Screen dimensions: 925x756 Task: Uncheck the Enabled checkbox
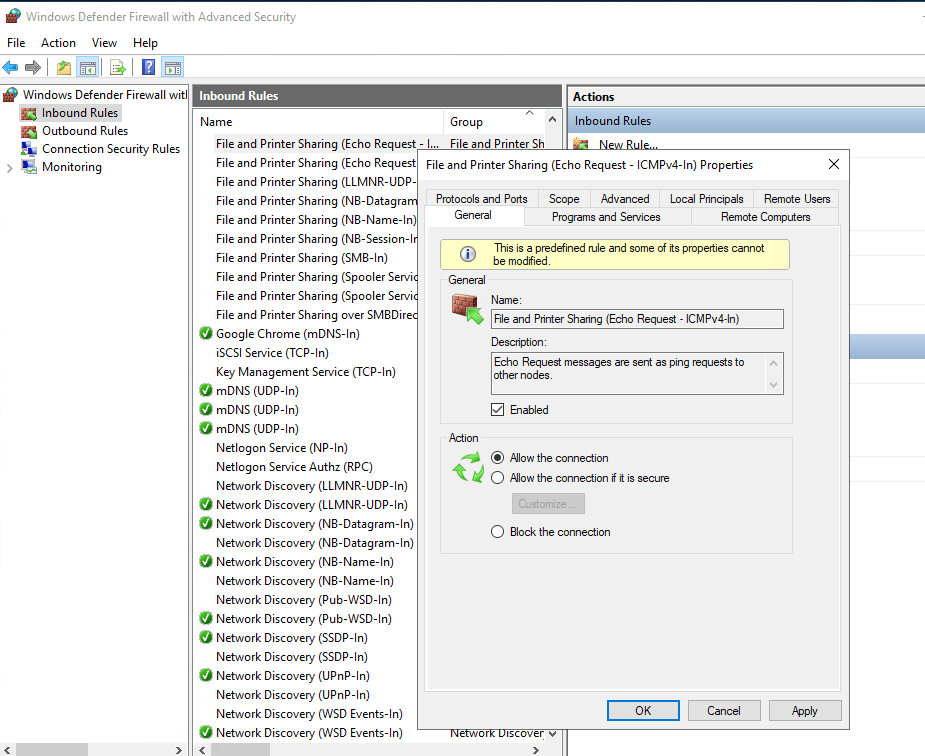[497, 410]
